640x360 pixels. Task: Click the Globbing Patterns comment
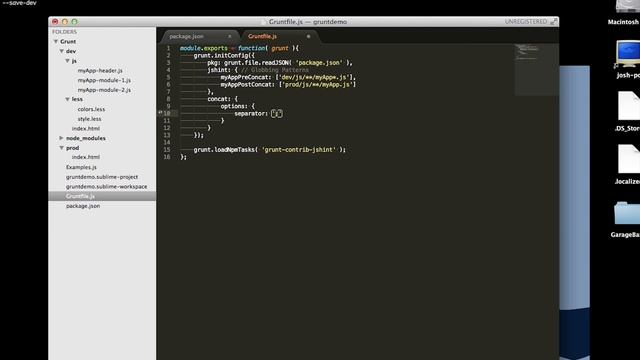[x=275, y=70]
